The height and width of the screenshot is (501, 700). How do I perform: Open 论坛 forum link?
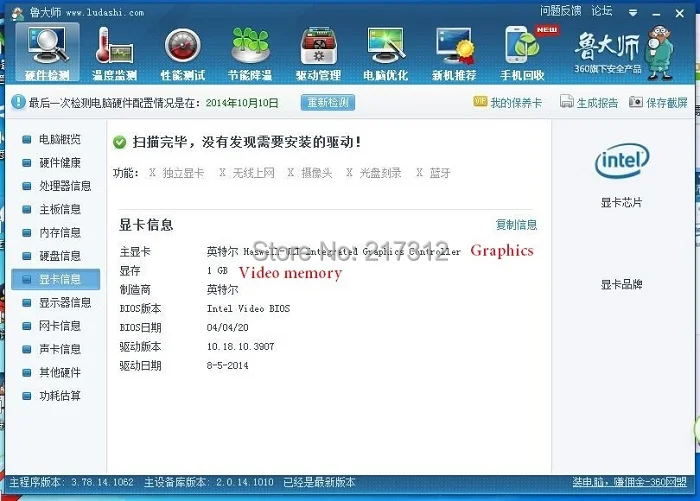(x=602, y=11)
